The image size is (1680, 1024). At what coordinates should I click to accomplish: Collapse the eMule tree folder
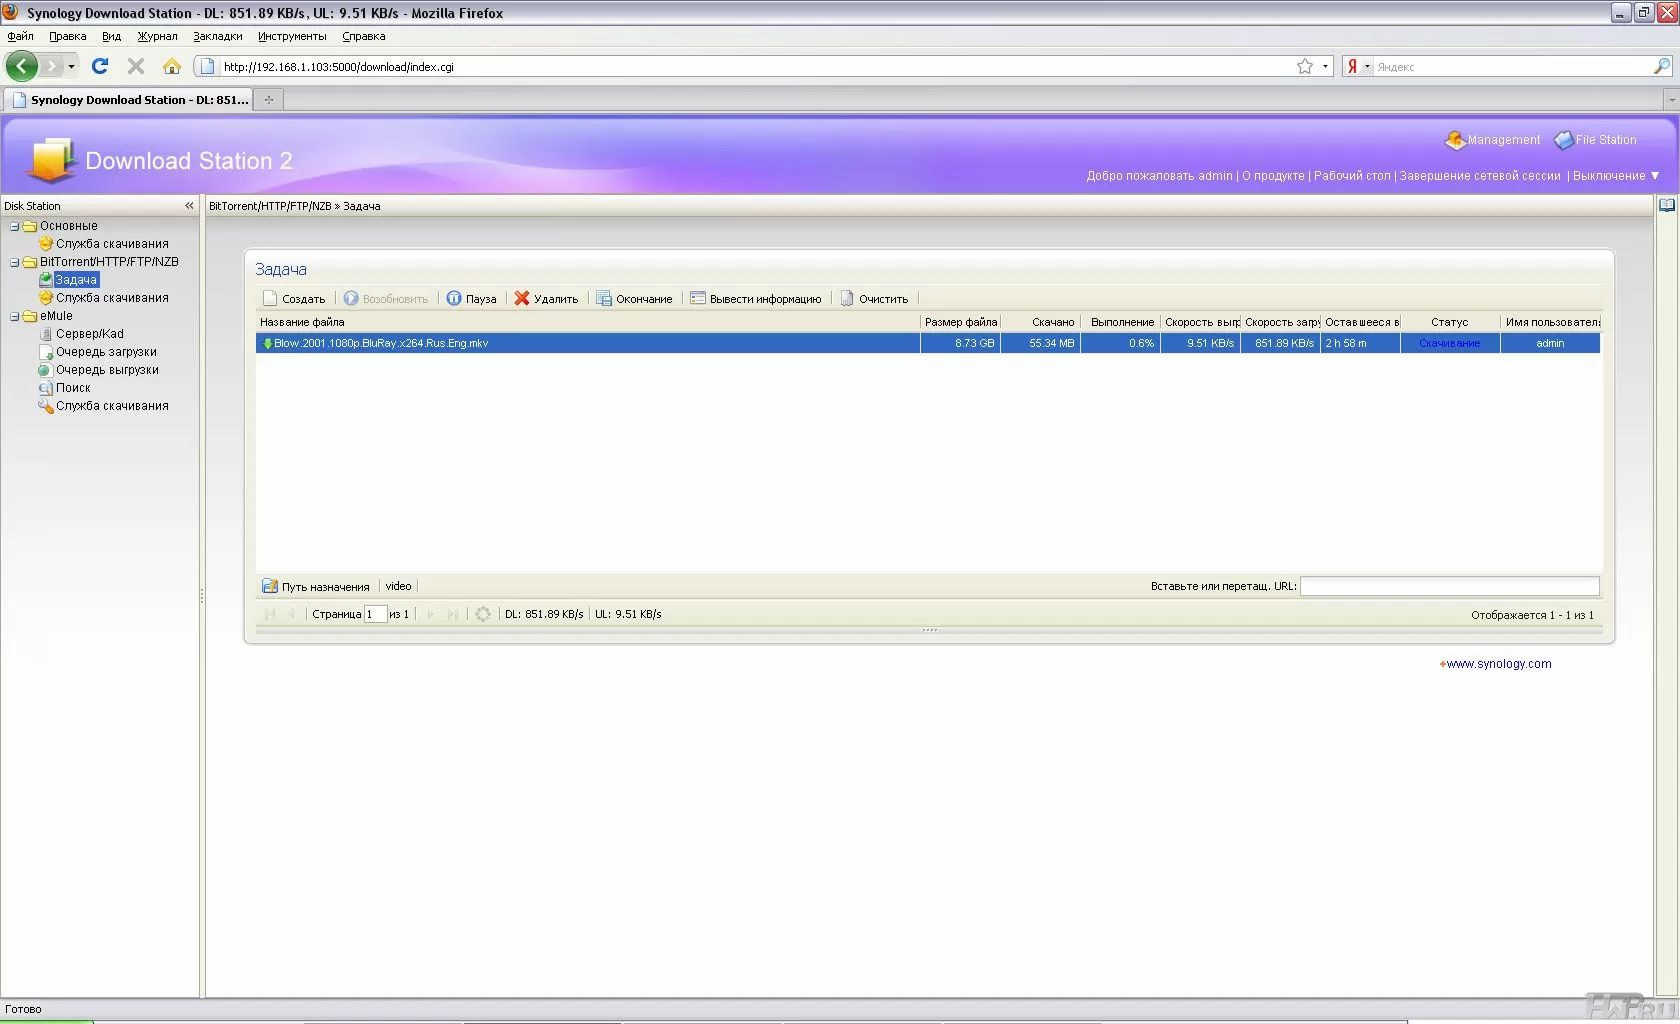point(15,316)
